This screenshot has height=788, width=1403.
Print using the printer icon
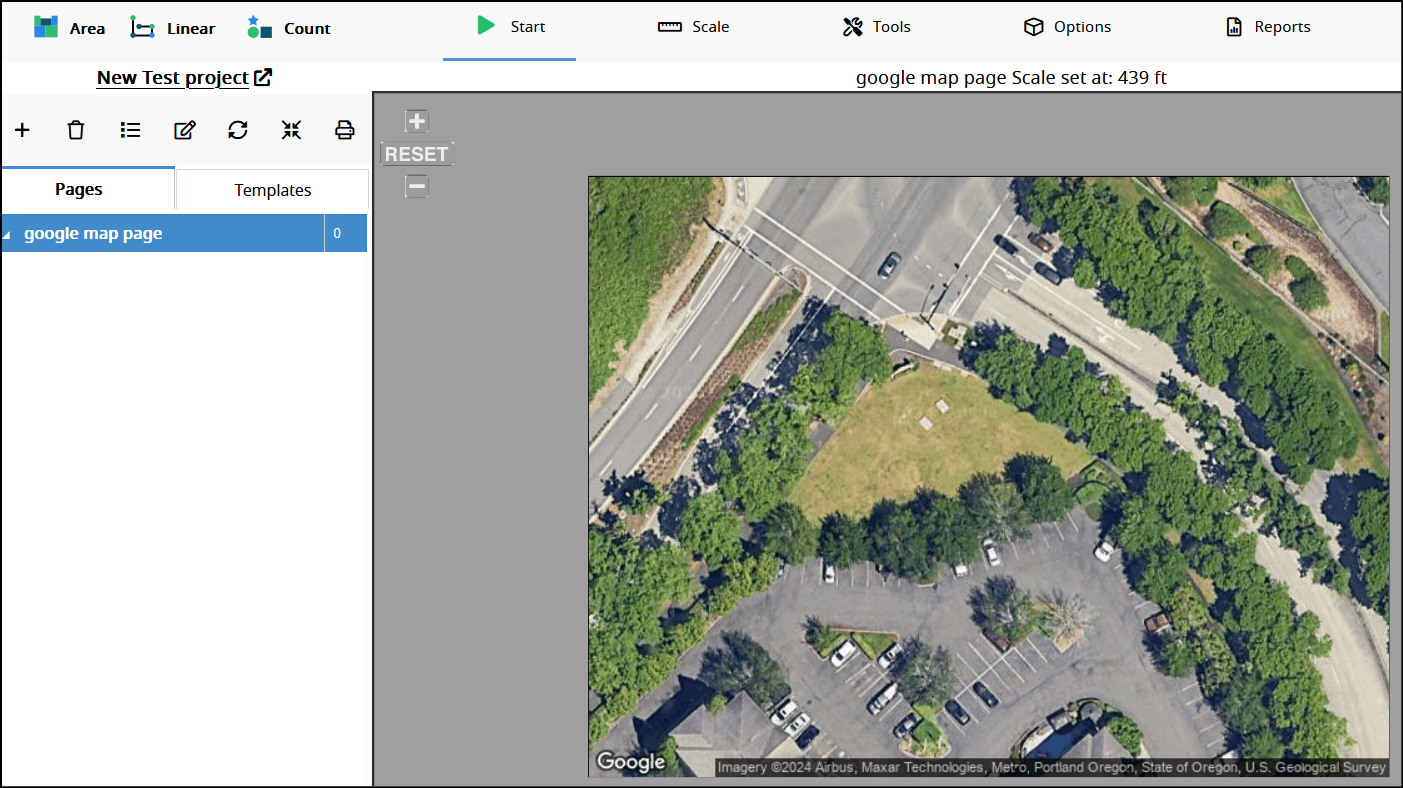[345, 130]
